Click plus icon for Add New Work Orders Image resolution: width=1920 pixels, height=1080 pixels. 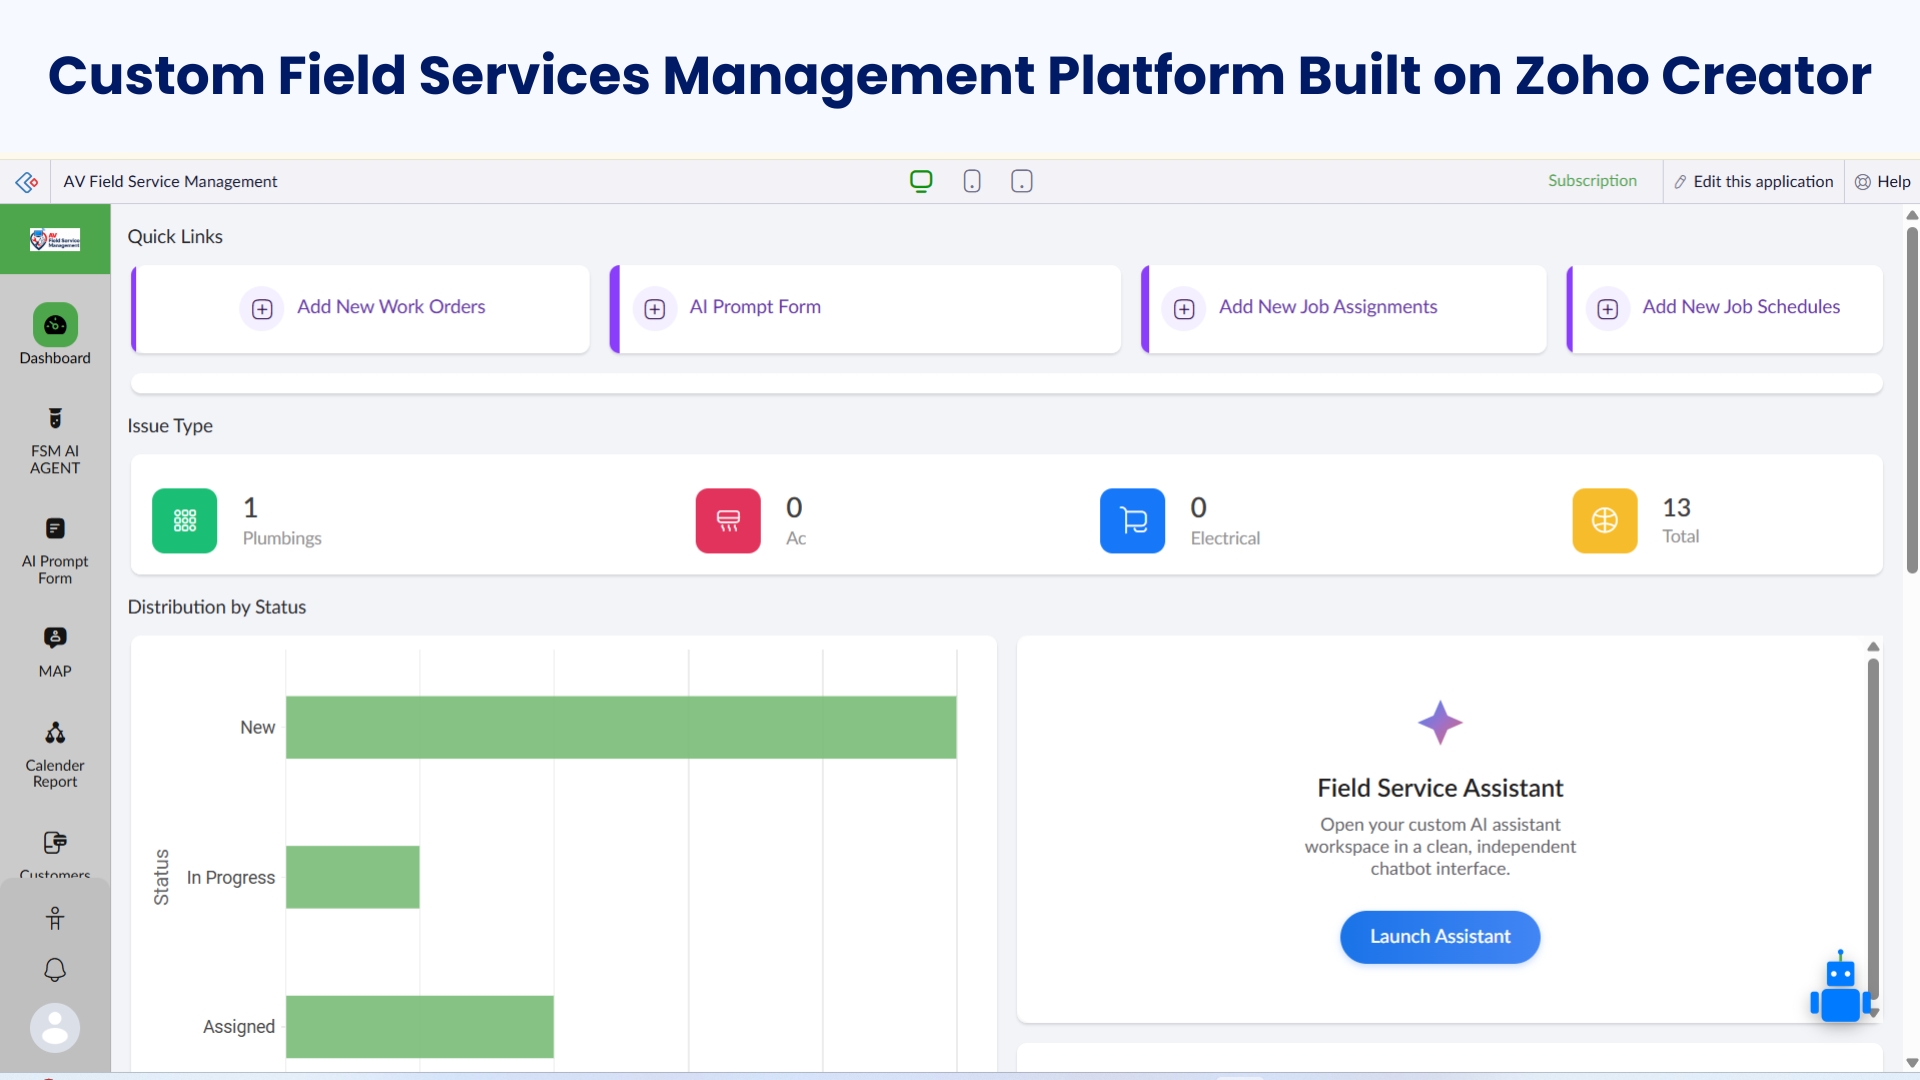click(262, 309)
